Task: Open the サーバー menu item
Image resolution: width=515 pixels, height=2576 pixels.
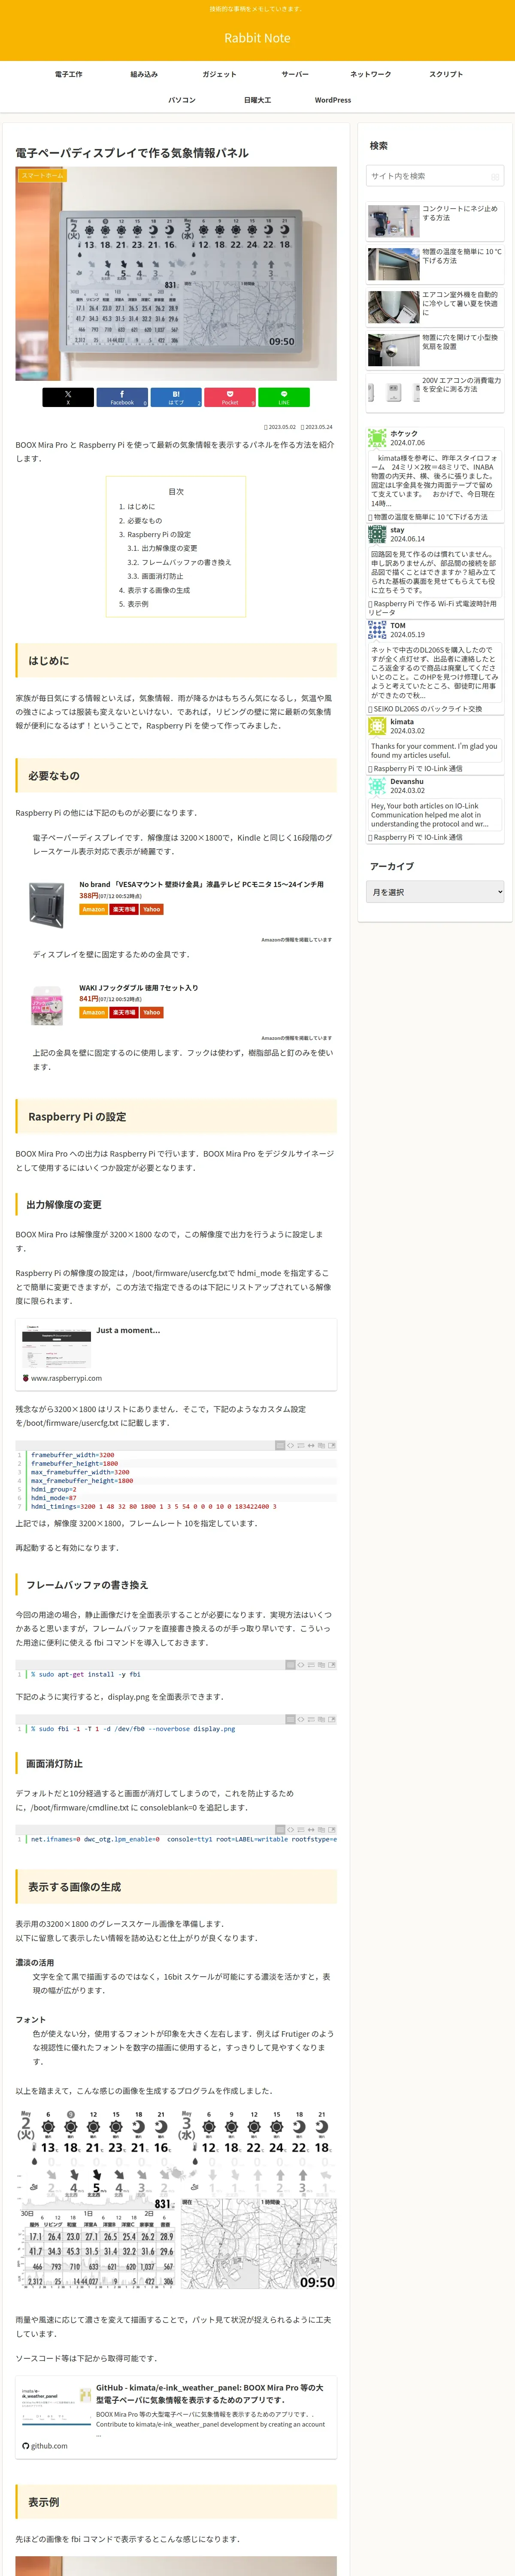Action: [295, 74]
